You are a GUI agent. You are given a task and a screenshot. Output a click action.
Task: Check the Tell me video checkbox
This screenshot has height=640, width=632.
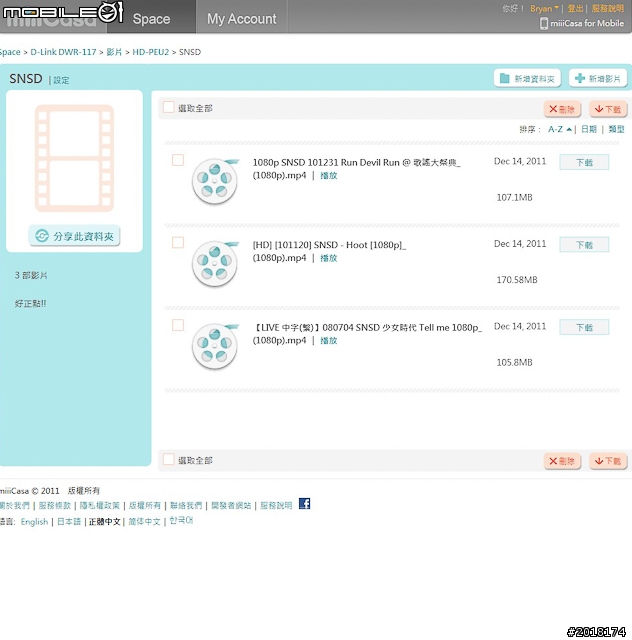click(178, 325)
